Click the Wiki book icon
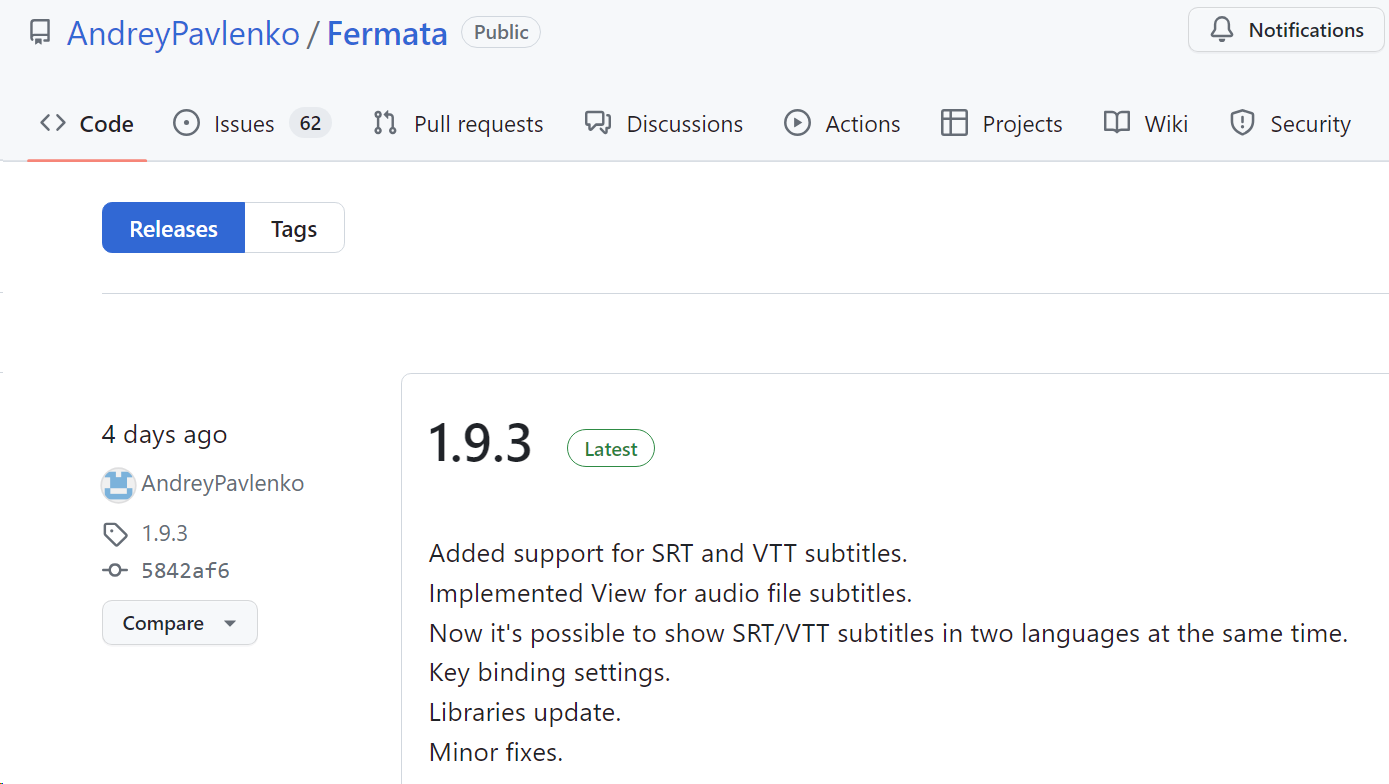This screenshot has width=1389, height=784. tap(1117, 123)
